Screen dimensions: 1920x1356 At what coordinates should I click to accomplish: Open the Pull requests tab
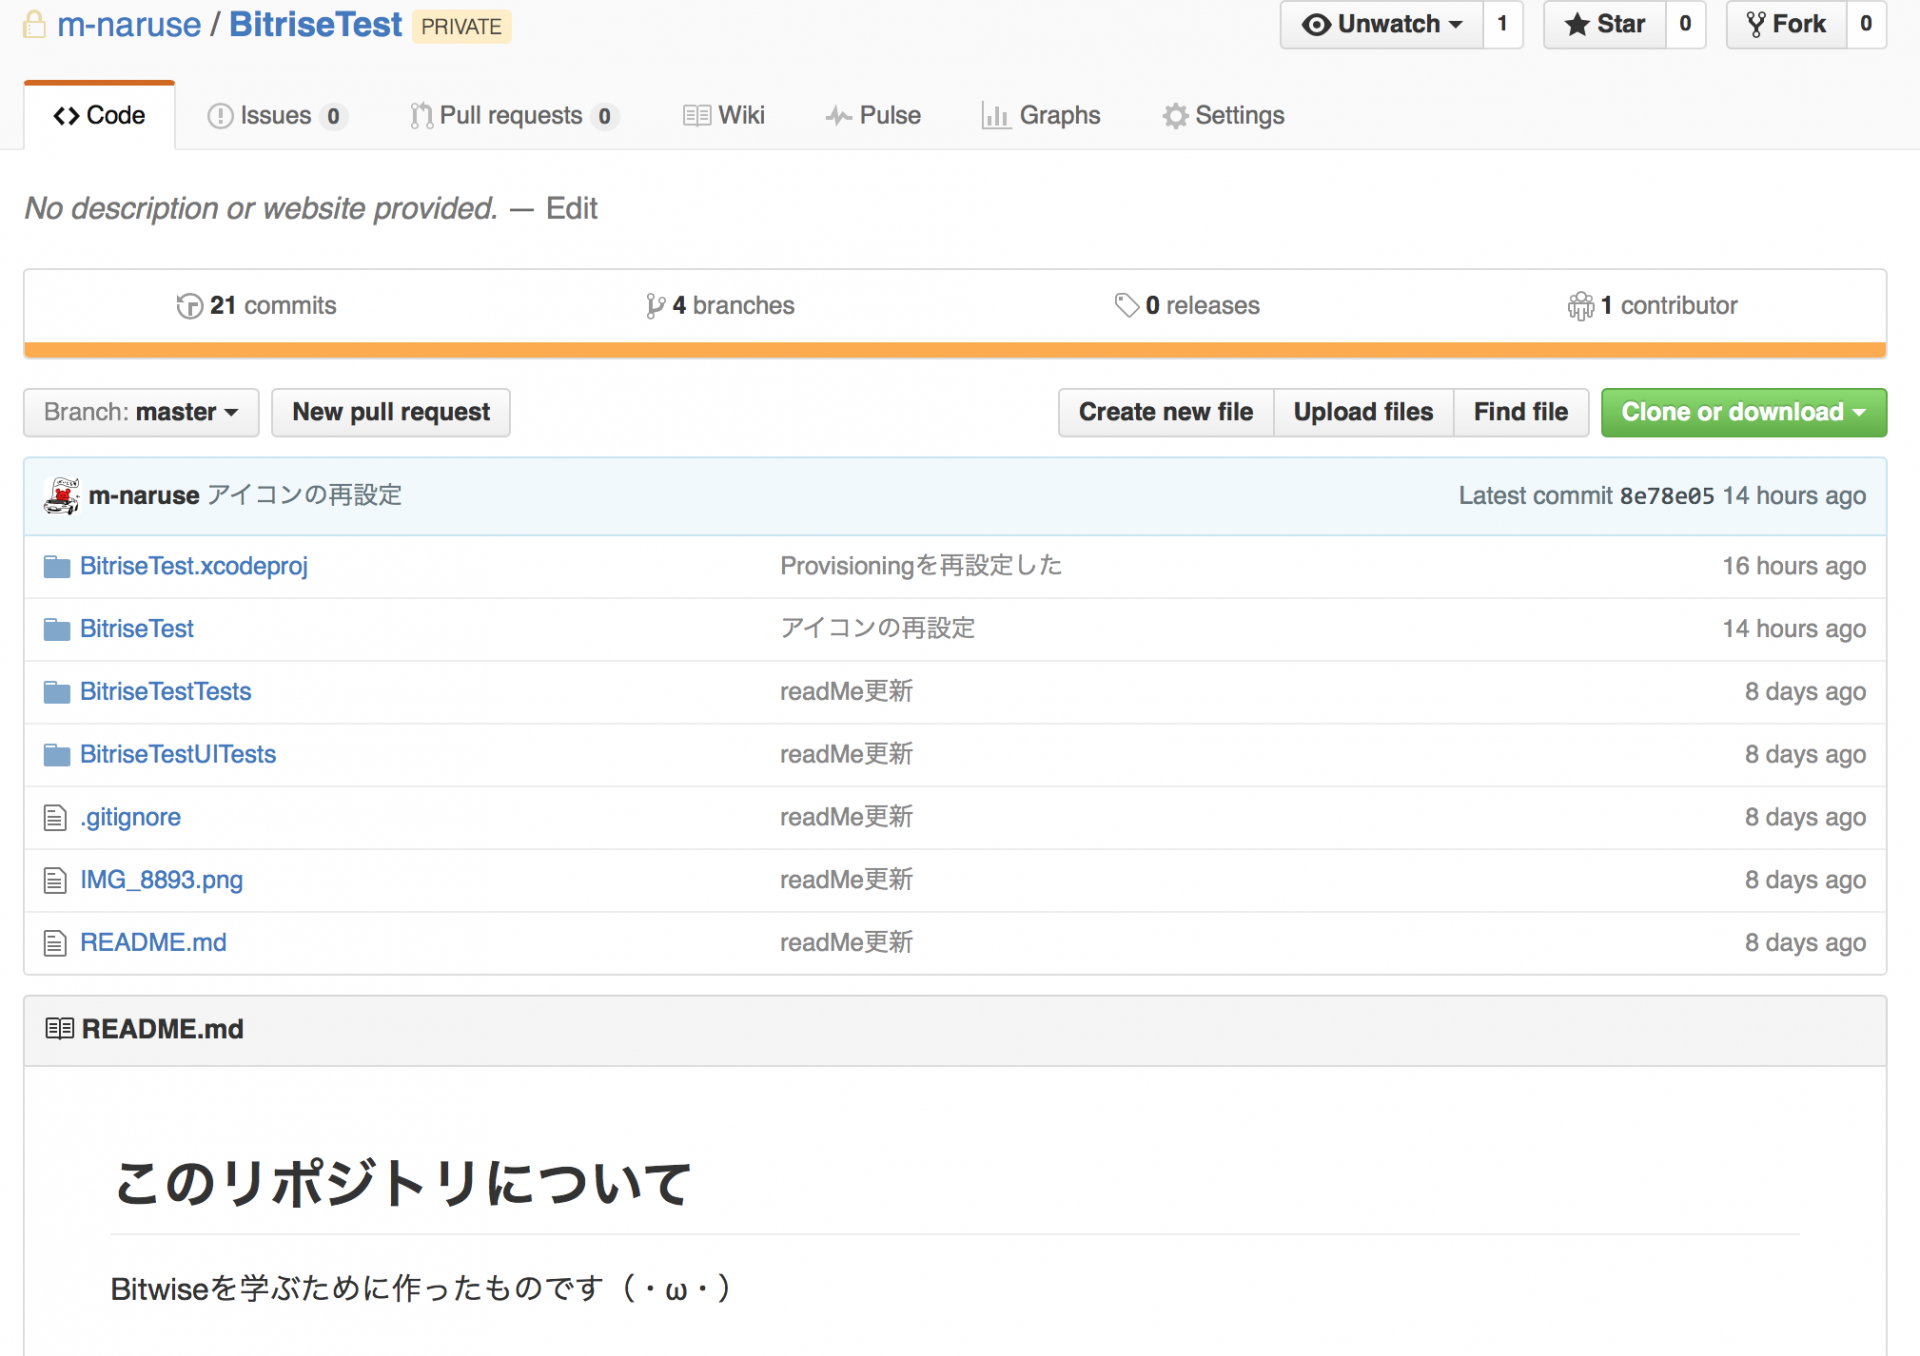pyautogui.click(x=514, y=116)
